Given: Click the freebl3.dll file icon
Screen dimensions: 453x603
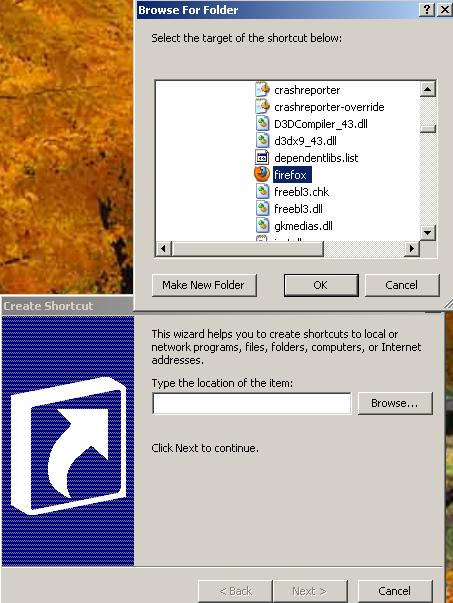Looking at the screenshot, I should pyautogui.click(x=262, y=208).
